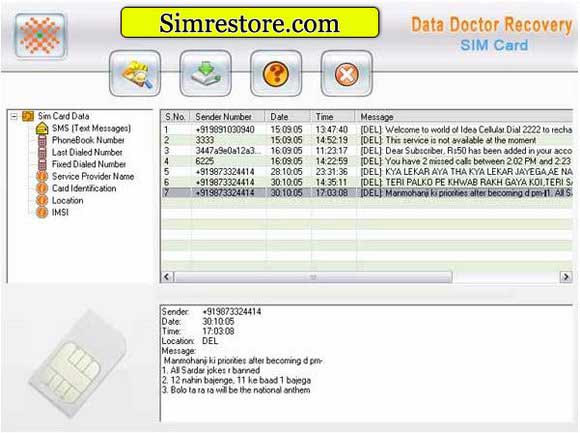
Task: Select Fixed Dialed Number in tree
Action: [89, 164]
